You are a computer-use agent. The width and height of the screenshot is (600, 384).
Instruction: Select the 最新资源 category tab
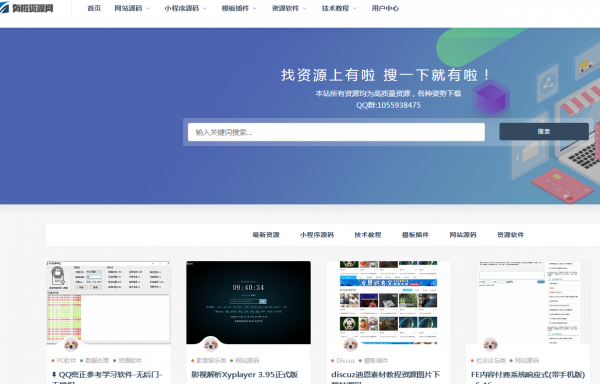266,234
